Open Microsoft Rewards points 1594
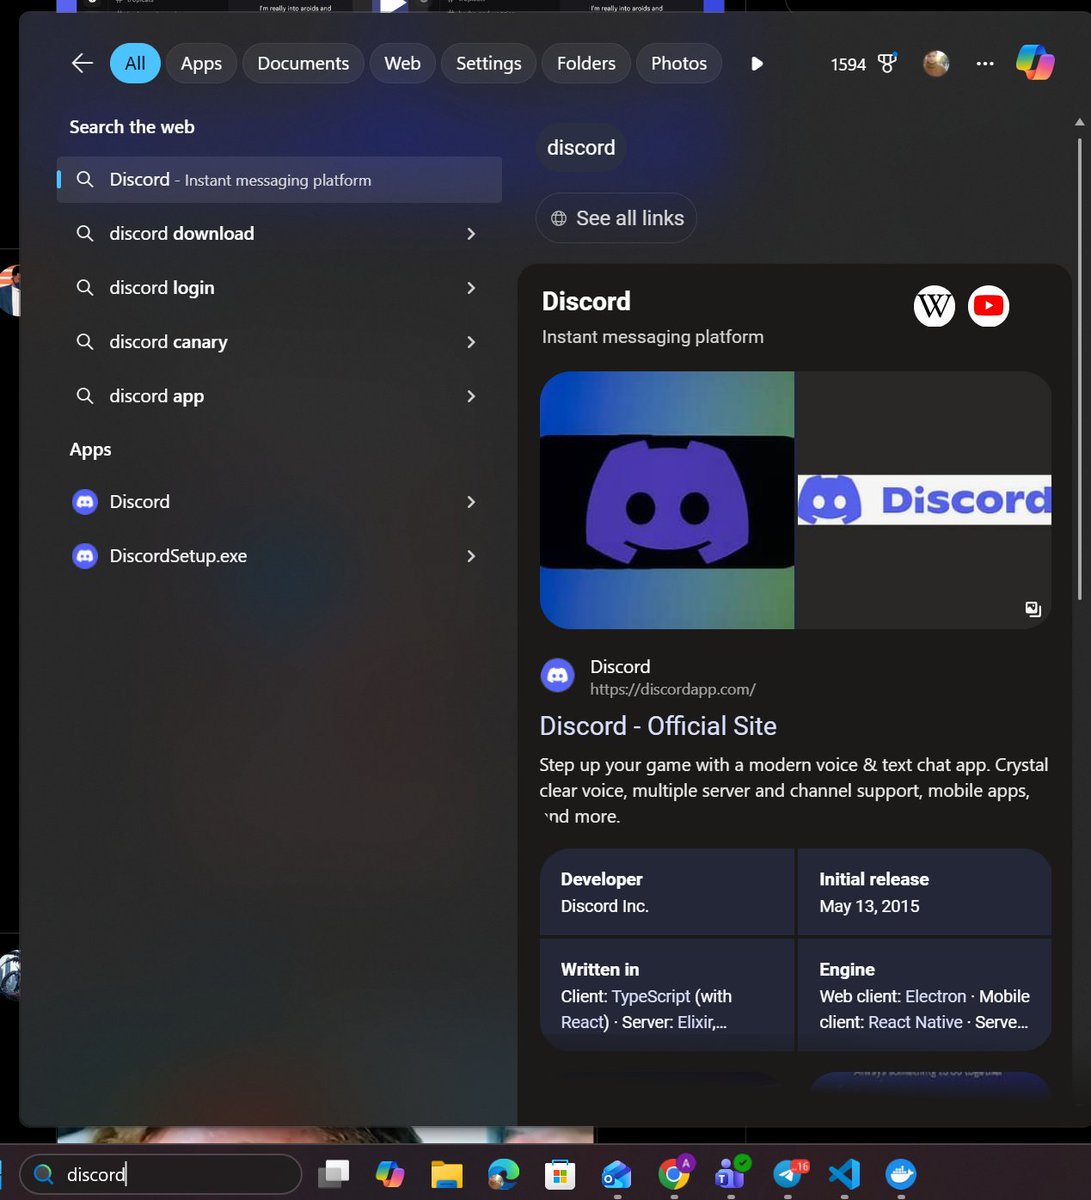The height and width of the screenshot is (1200, 1091). 863,64
